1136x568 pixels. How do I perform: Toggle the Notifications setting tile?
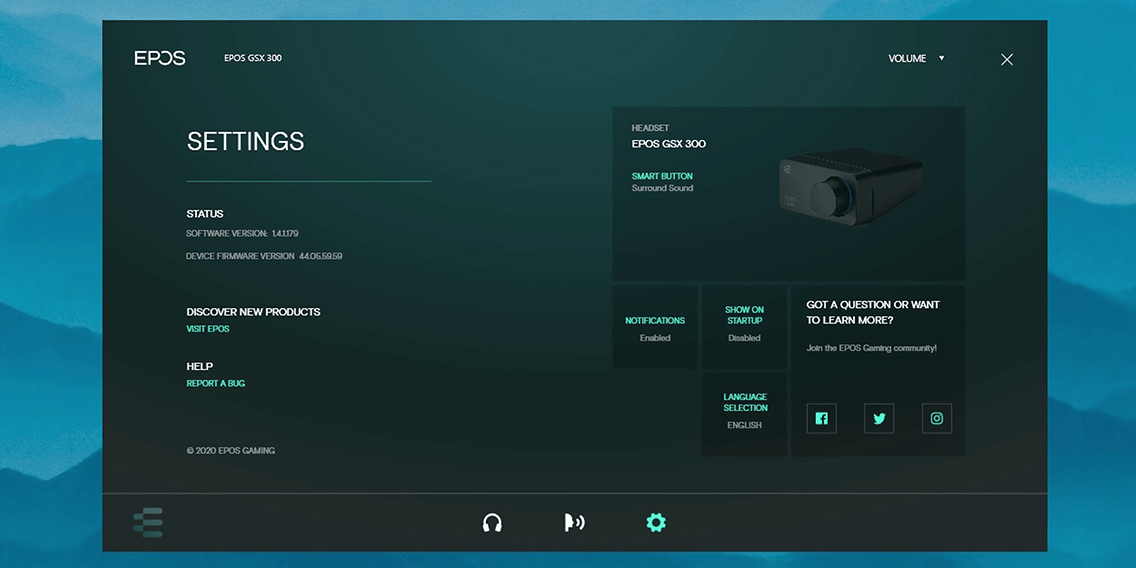coord(655,327)
